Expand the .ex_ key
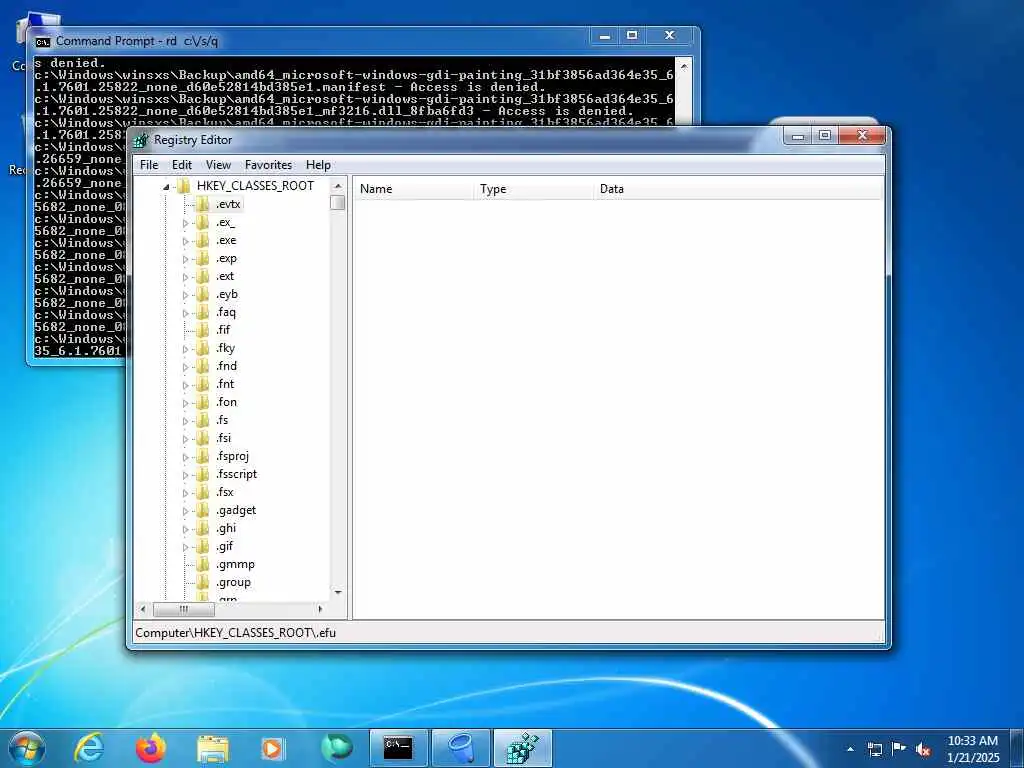This screenshot has height=768, width=1024. coord(185,223)
